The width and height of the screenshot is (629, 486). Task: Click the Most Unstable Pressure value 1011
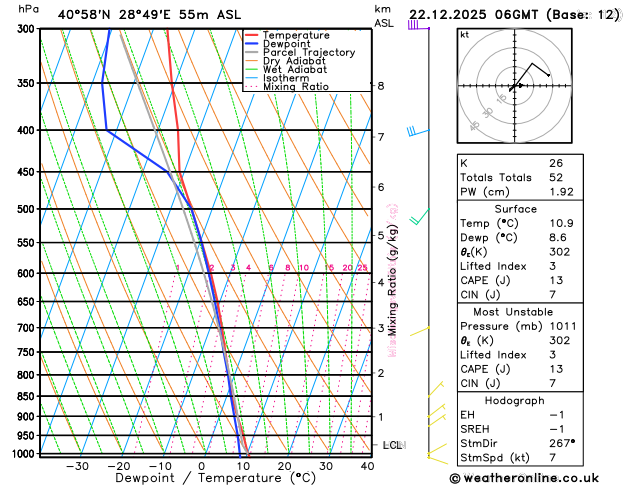click(x=563, y=326)
